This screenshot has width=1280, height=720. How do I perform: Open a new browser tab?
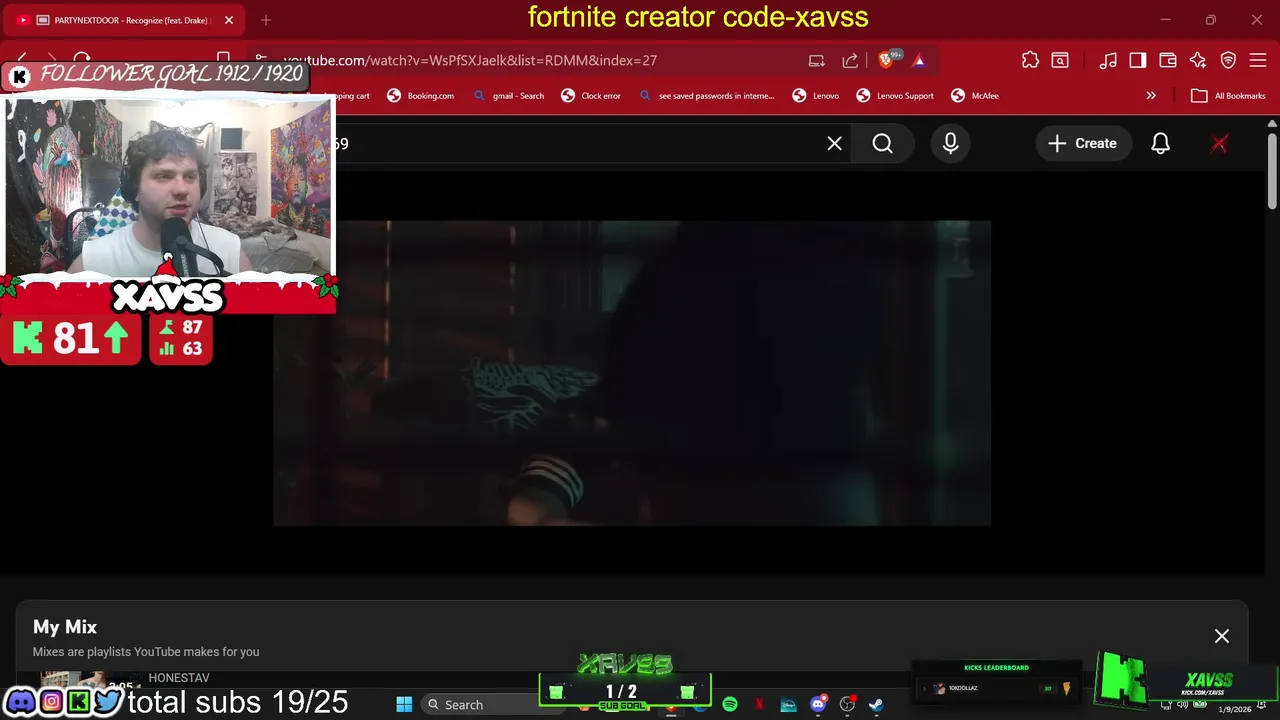(x=266, y=20)
